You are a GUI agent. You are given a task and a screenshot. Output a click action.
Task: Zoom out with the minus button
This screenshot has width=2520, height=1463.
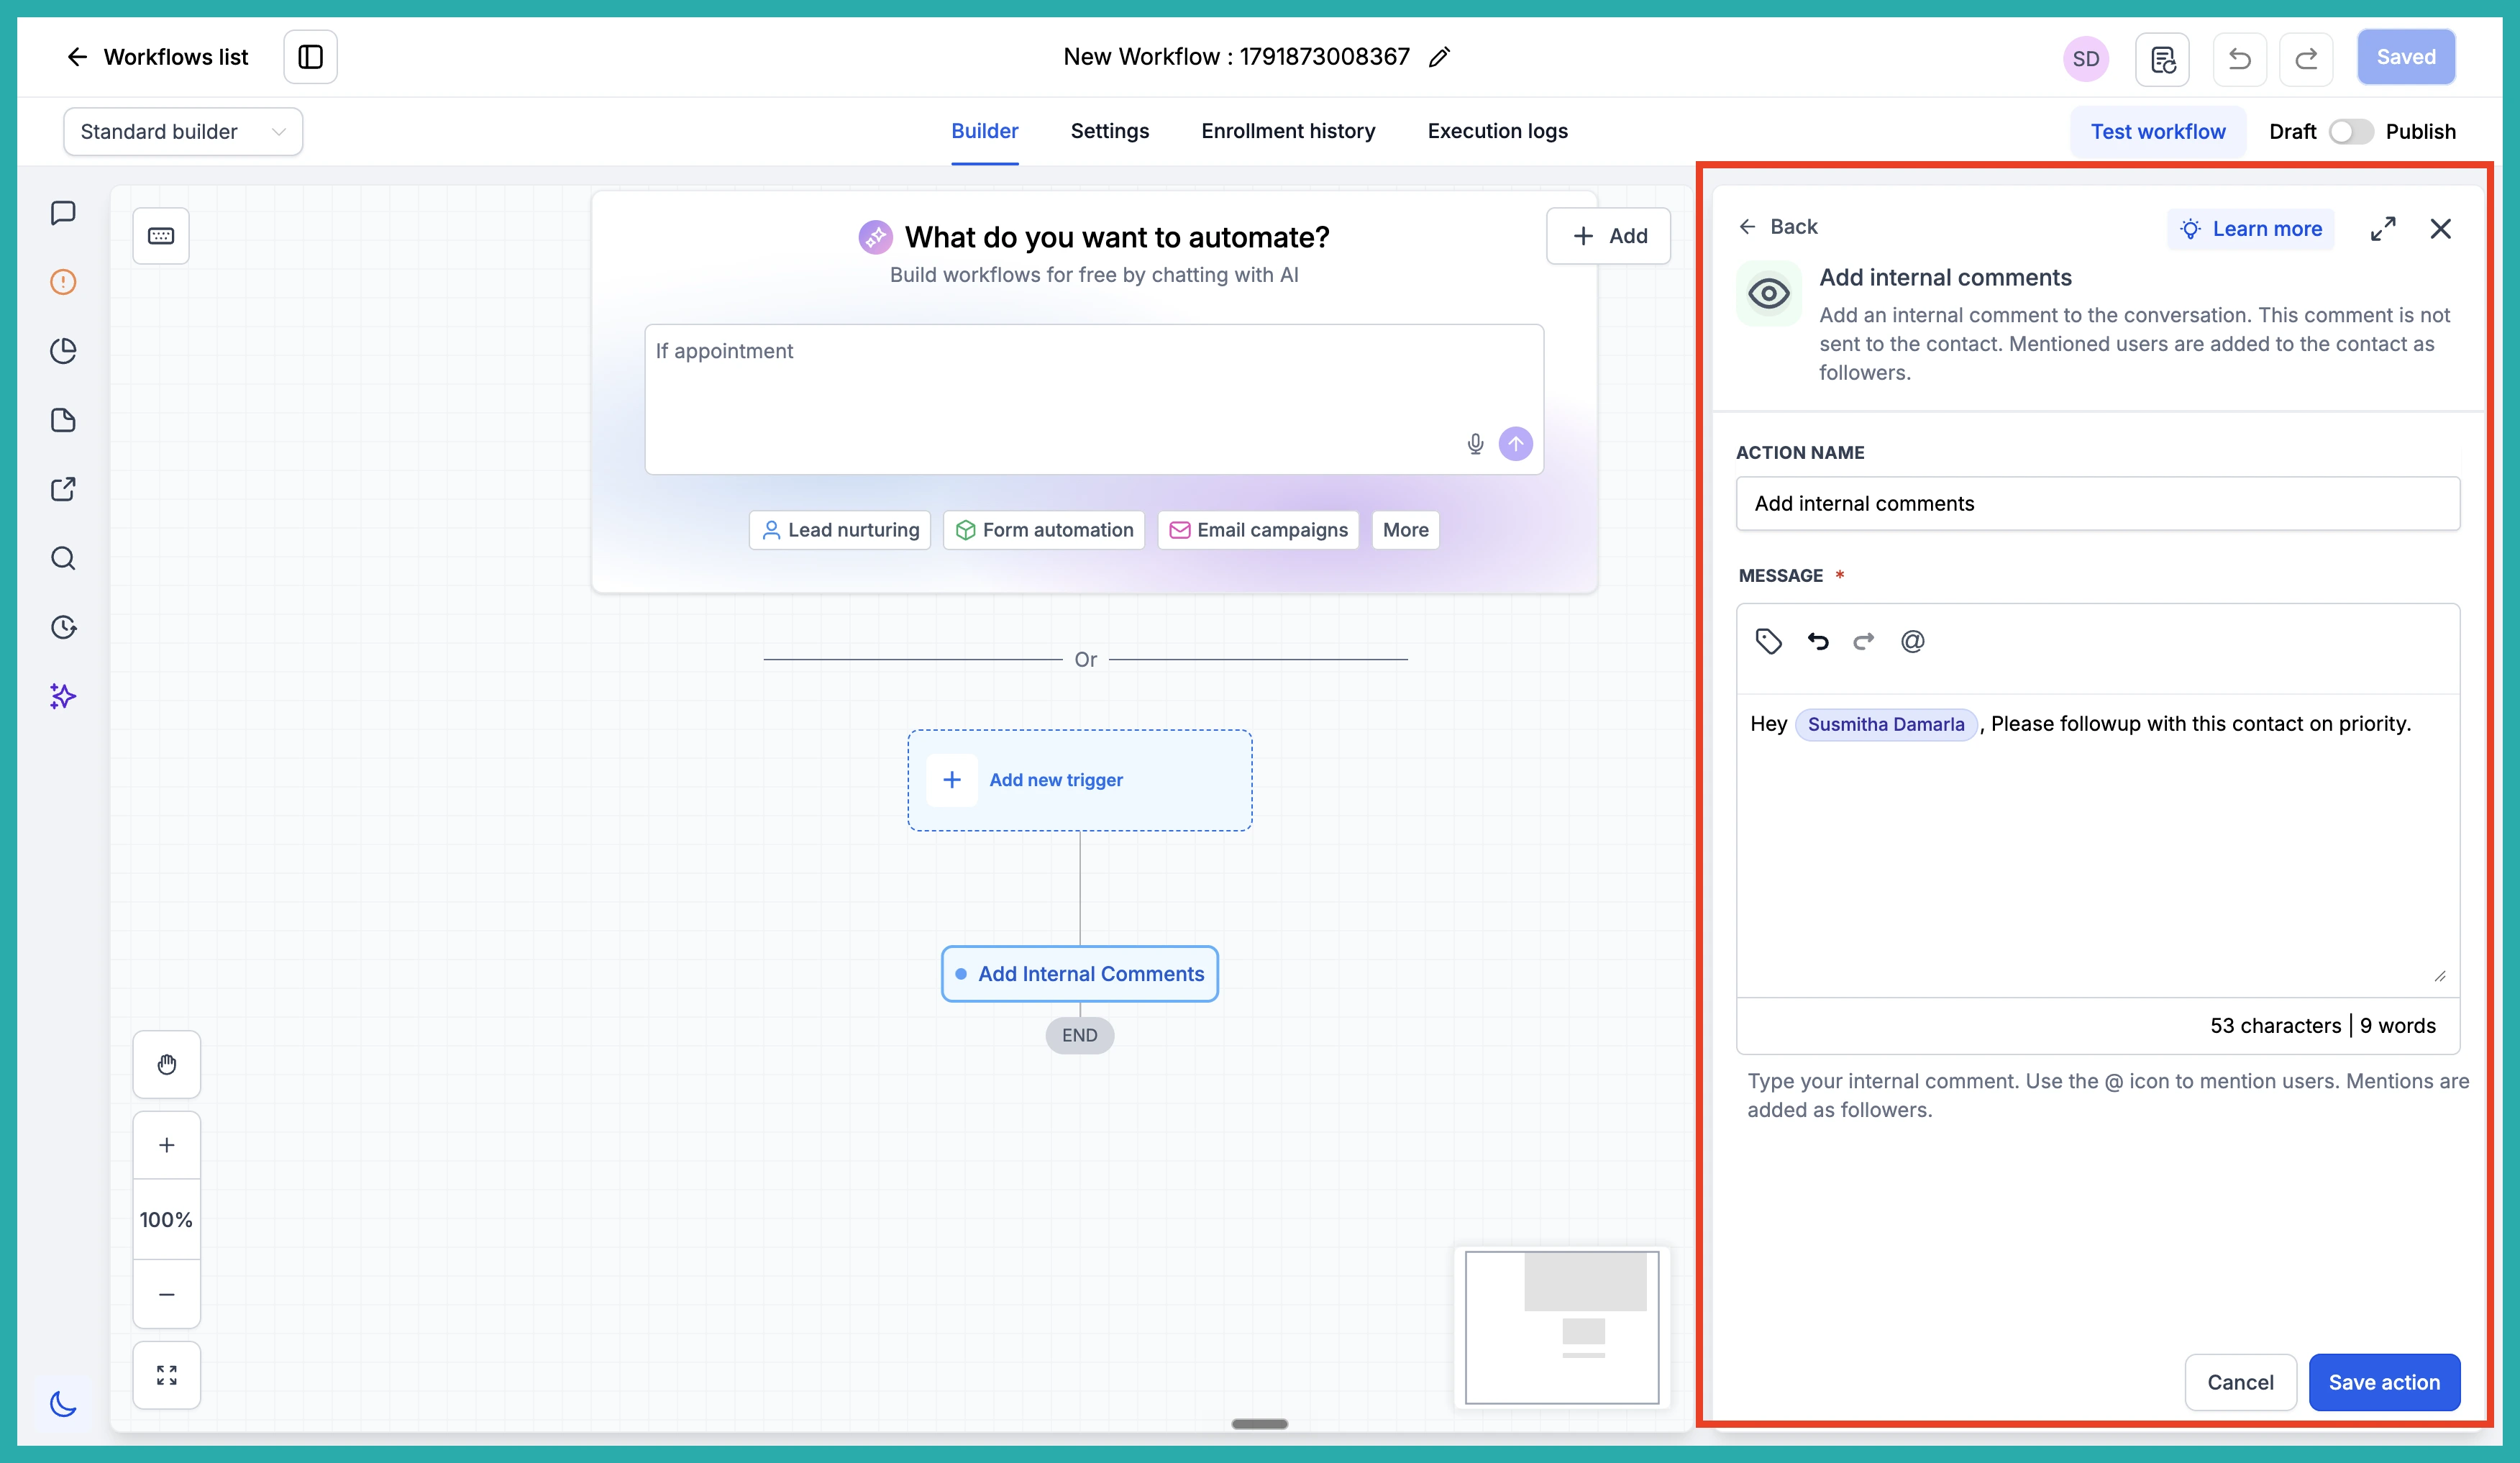coord(167,1294)
